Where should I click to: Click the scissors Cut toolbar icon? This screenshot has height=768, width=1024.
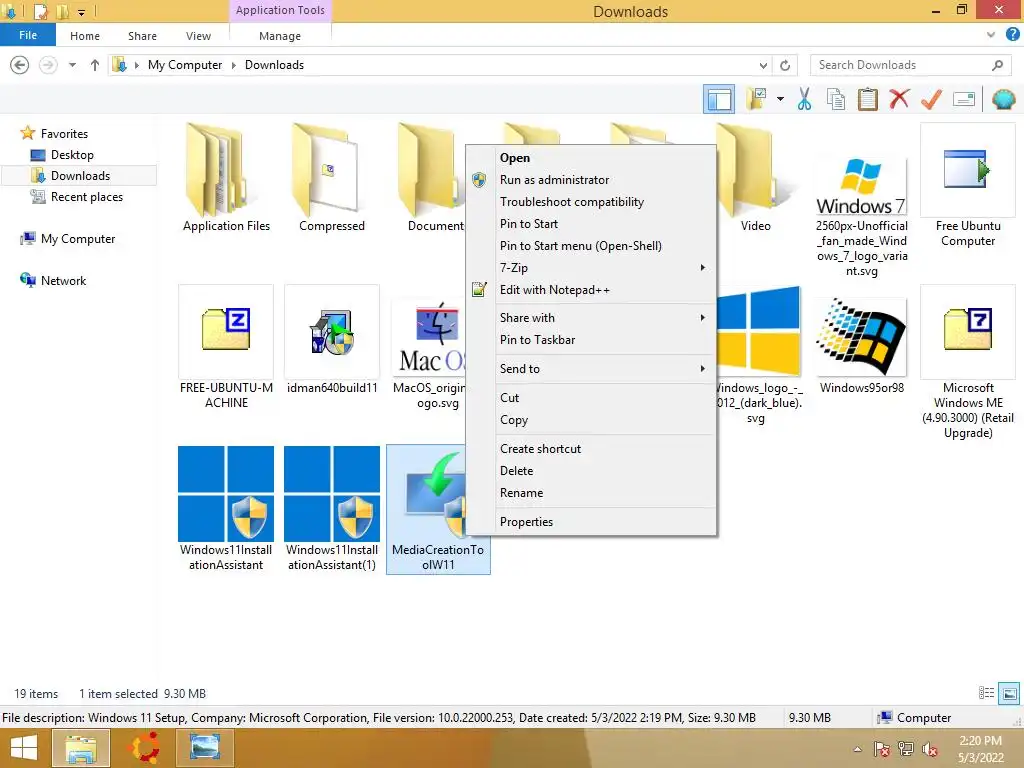click(x=805, y=99)
